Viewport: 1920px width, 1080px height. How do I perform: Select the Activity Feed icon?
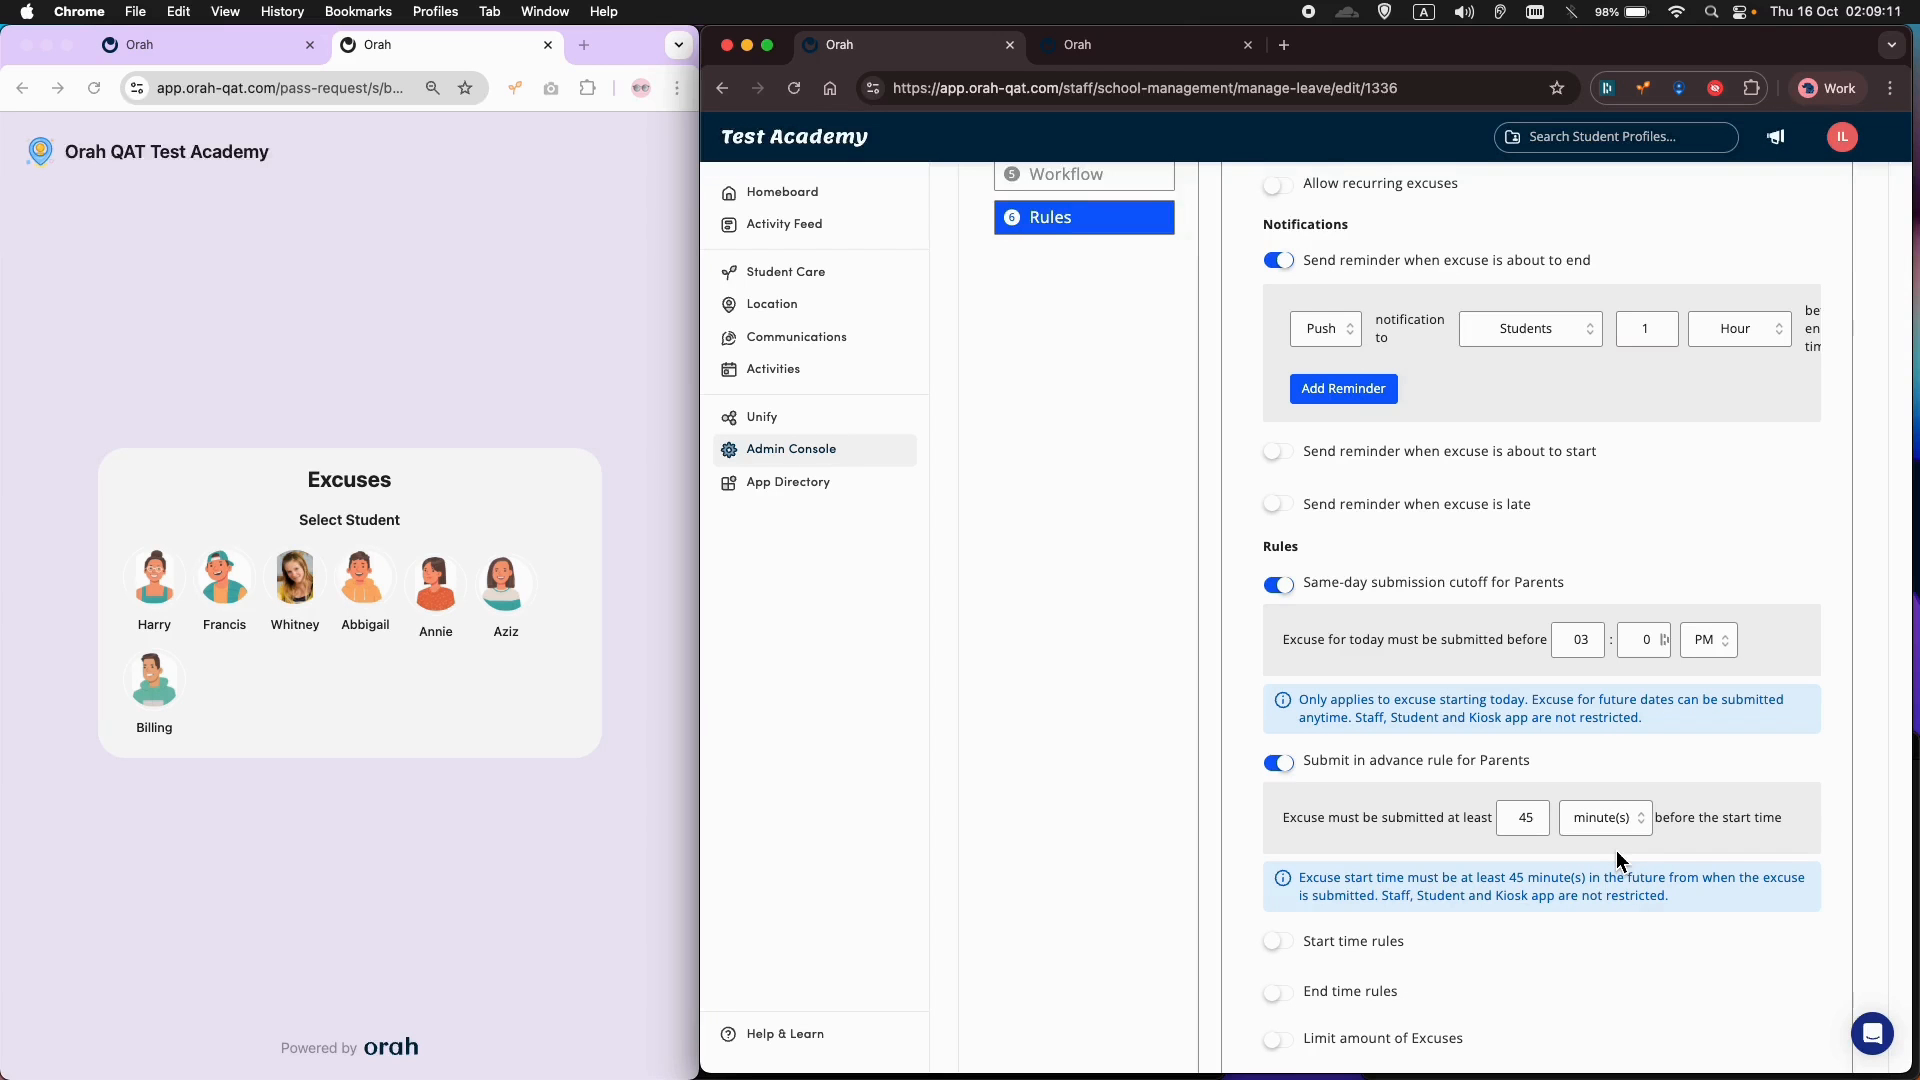729,224
